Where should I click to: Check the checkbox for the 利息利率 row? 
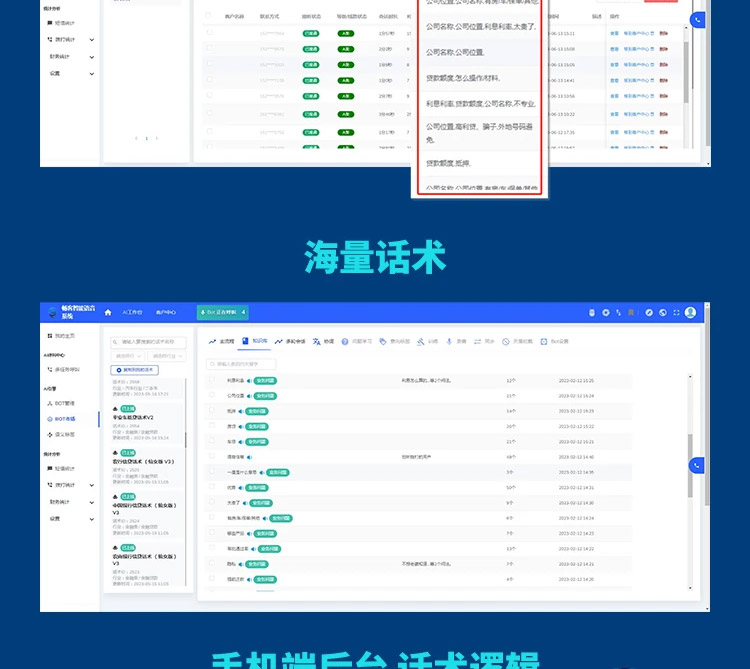coord(212,381)
